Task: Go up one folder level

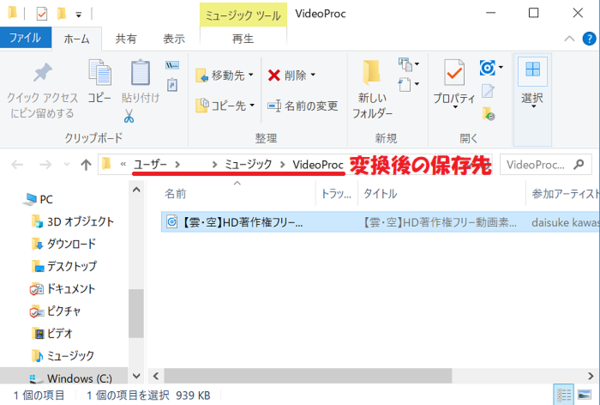Action: pyautogui.click(x=86, y=165)
